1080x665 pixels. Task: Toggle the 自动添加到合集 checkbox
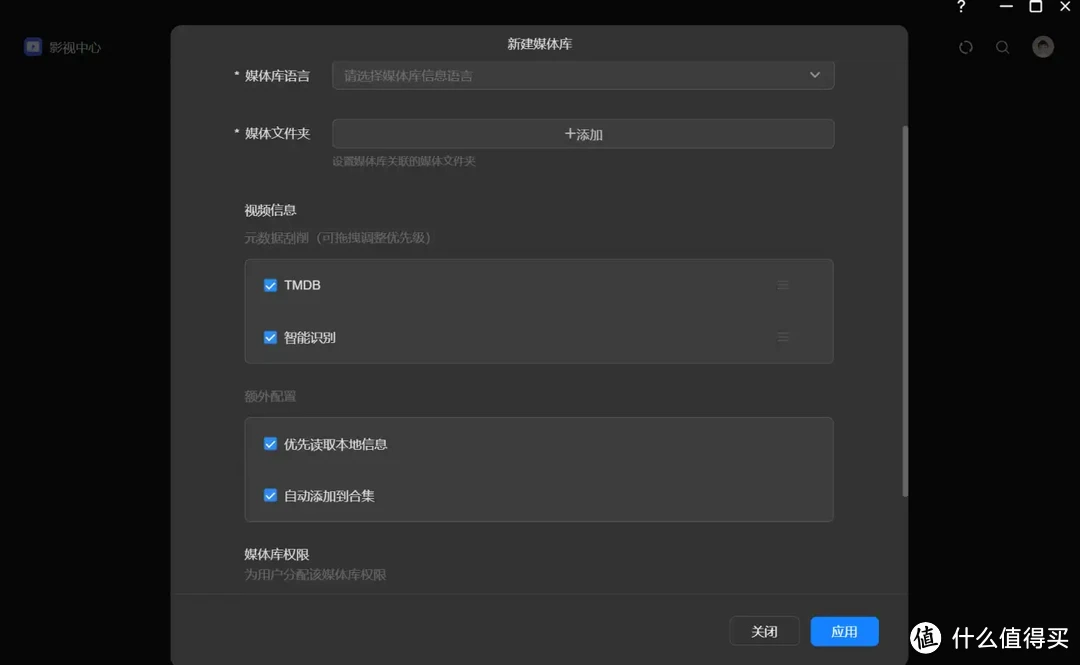270,495
